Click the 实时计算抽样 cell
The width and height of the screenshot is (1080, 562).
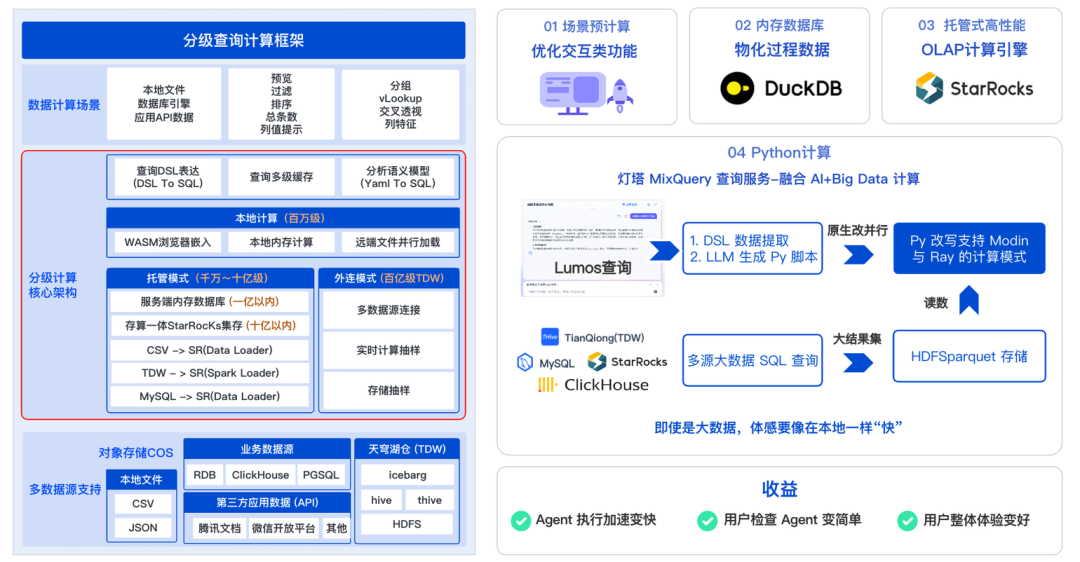pyautogui.click(x=388, y=350)
